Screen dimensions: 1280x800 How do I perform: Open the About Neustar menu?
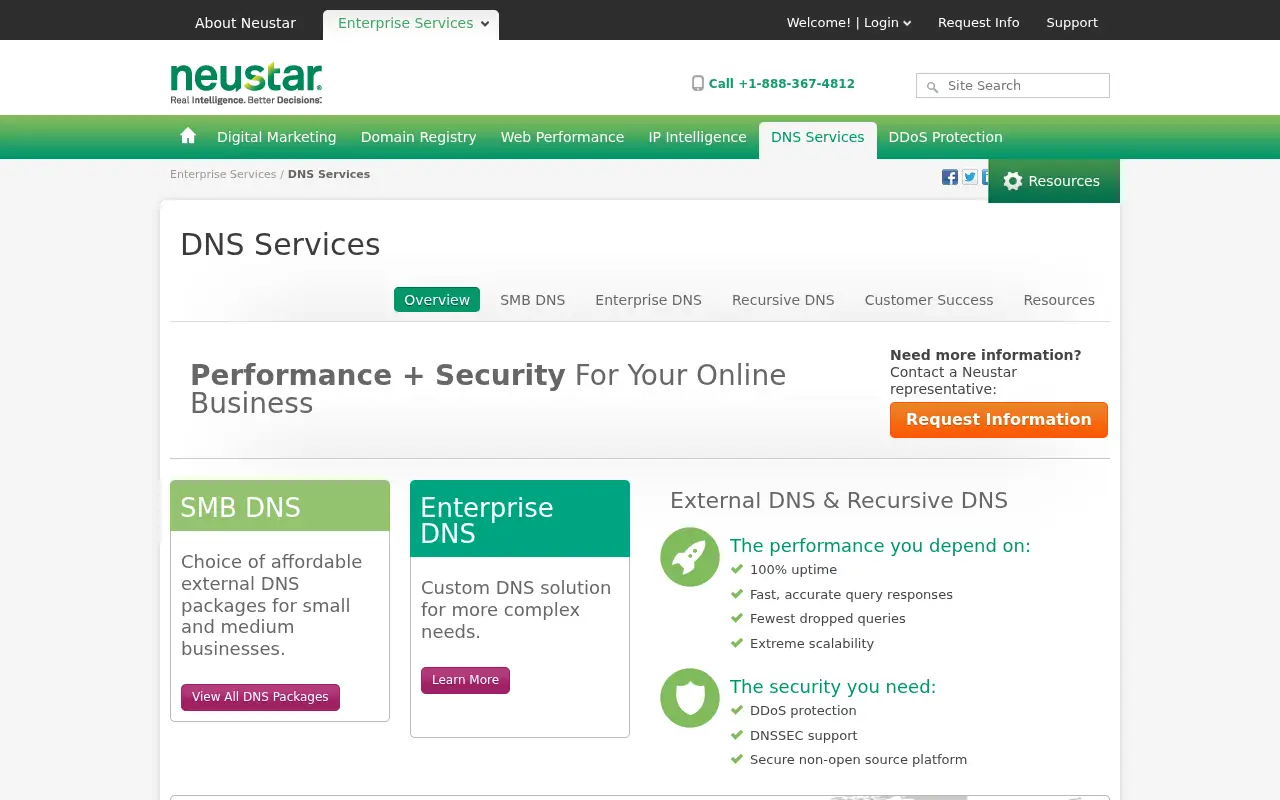pos(245,23)
